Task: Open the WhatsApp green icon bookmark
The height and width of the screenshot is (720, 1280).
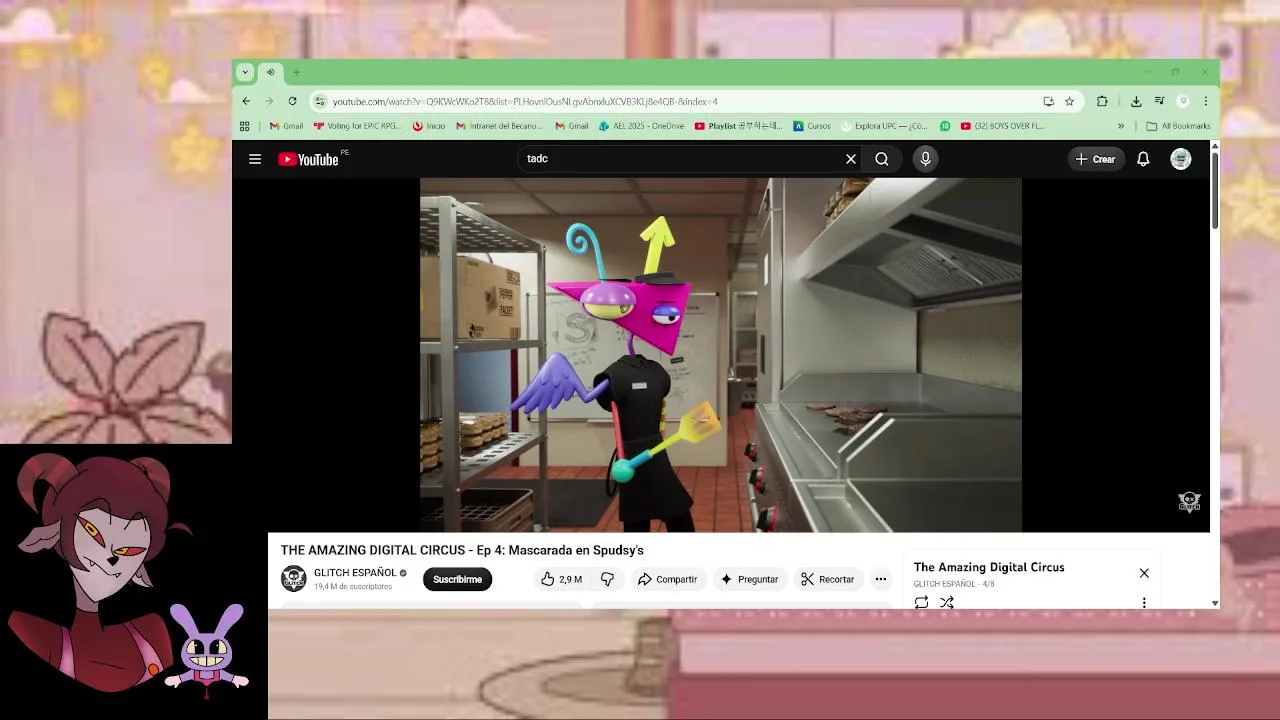Action: (945, 126)
